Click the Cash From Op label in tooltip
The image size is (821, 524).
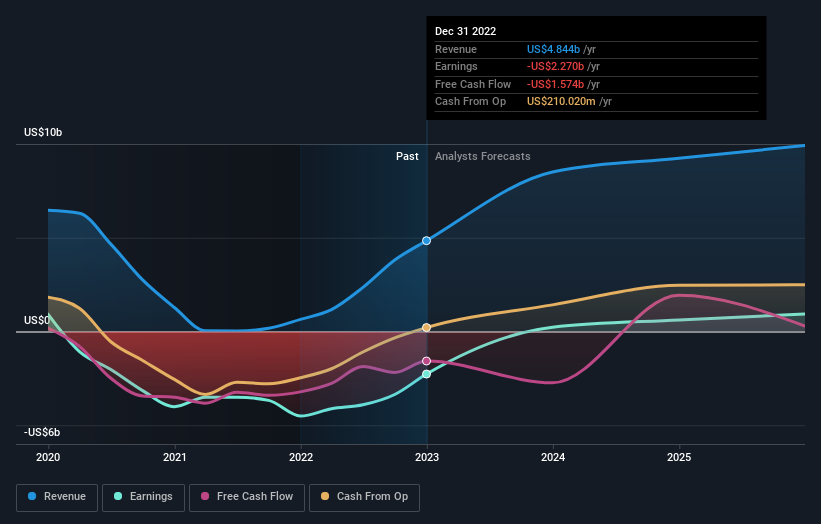pyautogui.click(x=470, y=102)
